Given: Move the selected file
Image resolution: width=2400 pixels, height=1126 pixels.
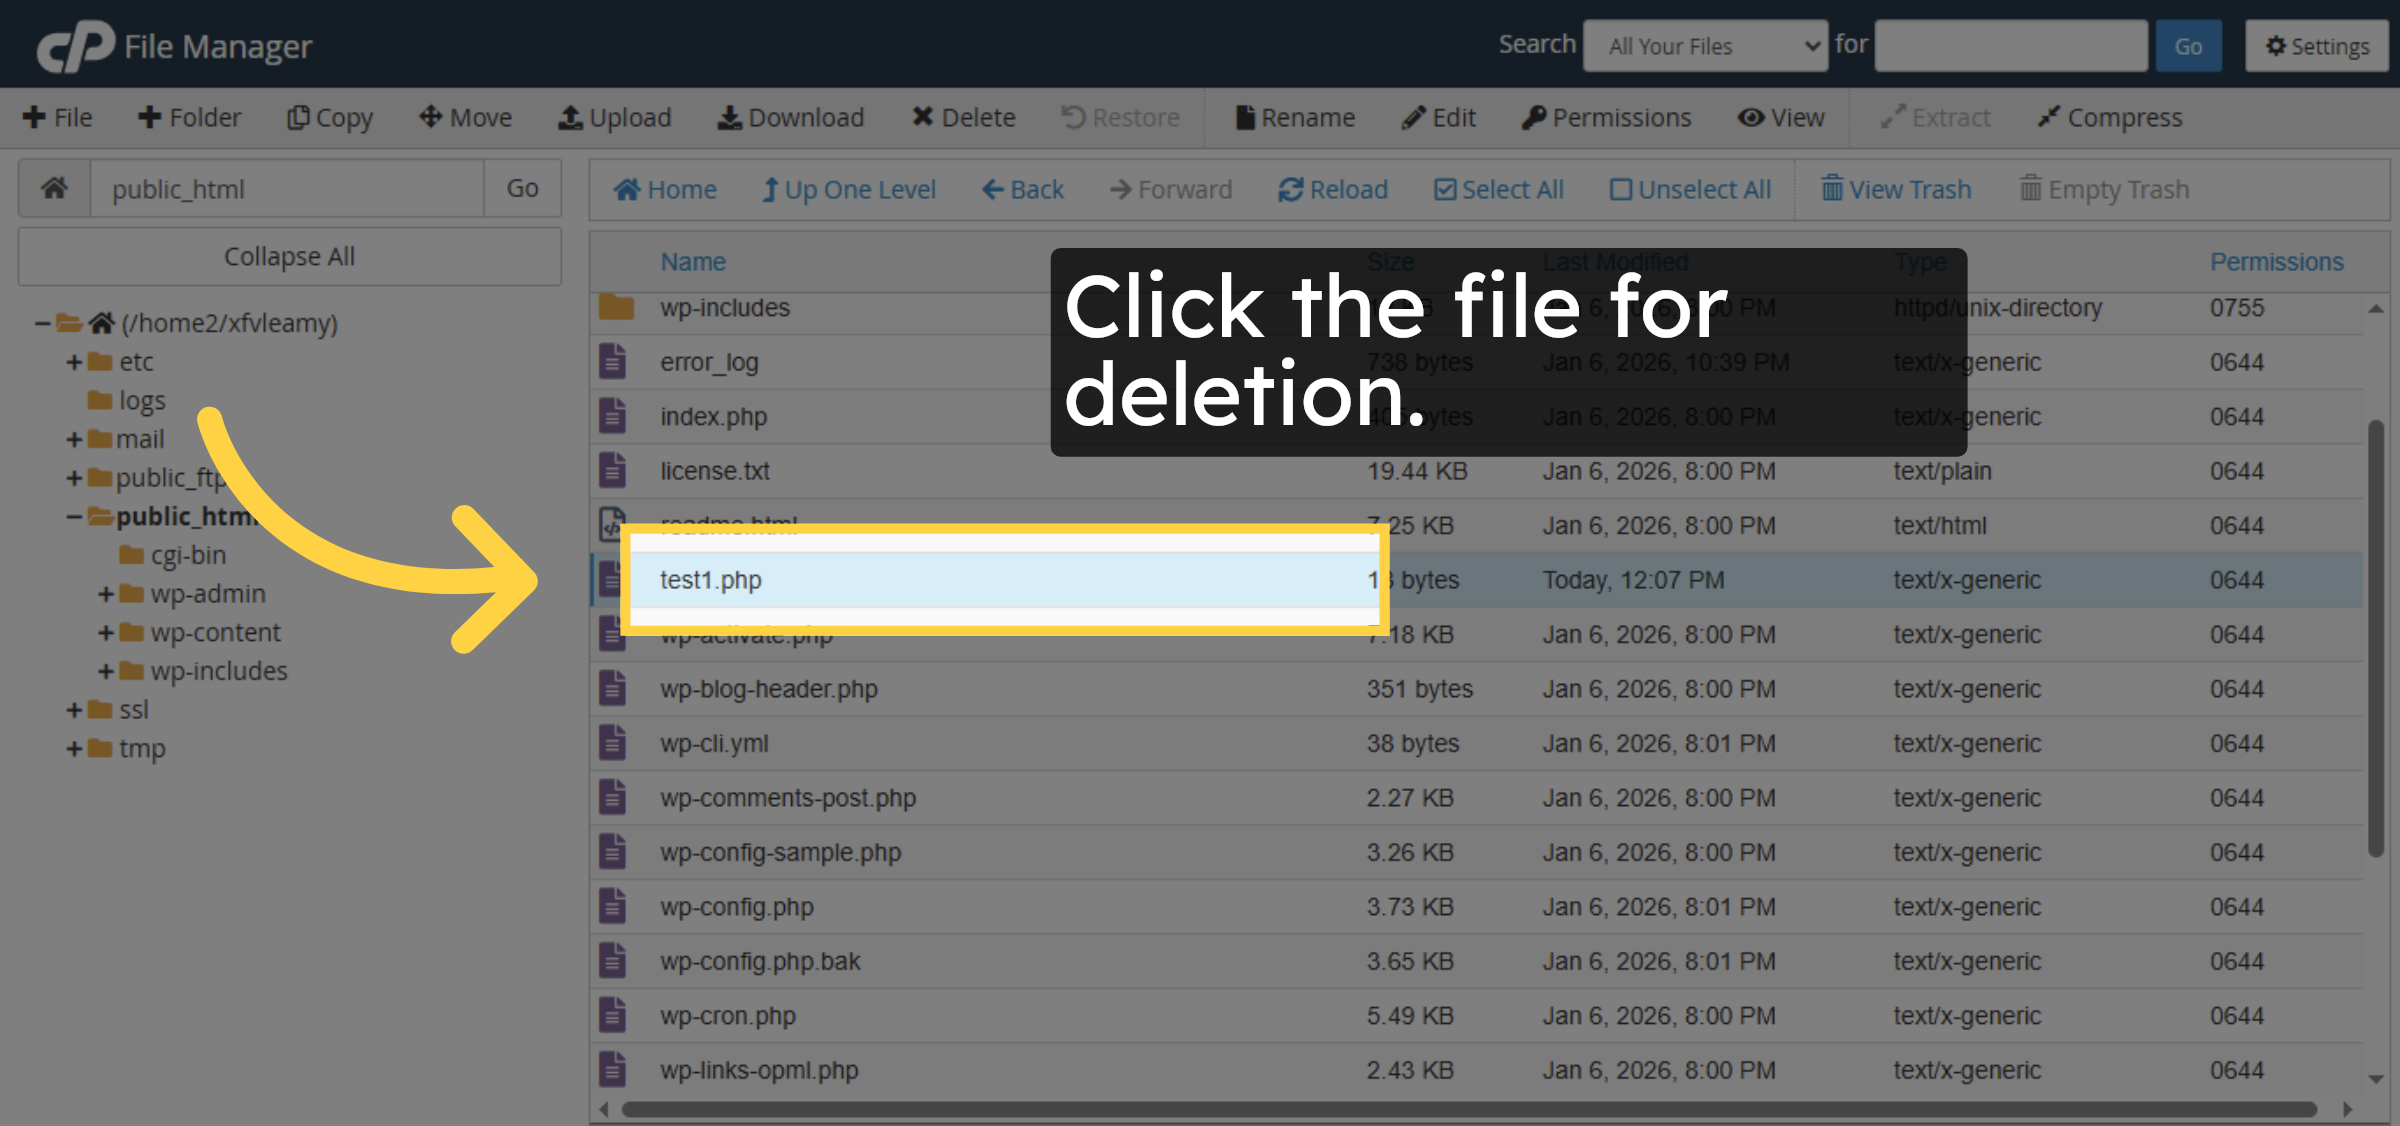Looking at the screenshot, I should click(464, 117).
